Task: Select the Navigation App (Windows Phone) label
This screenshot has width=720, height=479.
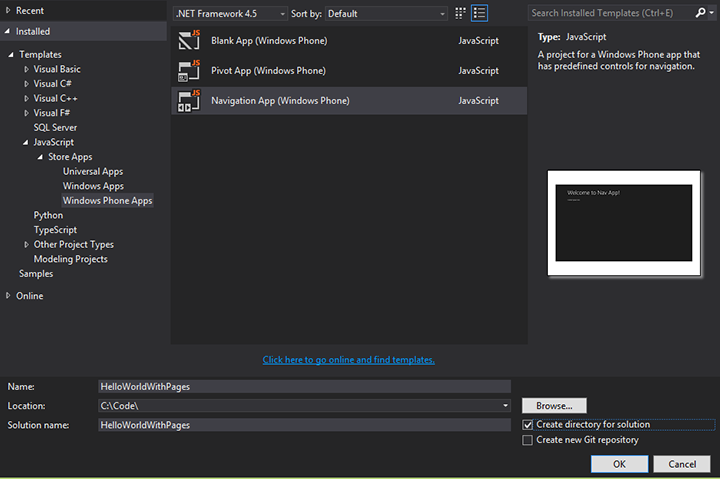Action: pyautogui.click(x=280, y=101)
